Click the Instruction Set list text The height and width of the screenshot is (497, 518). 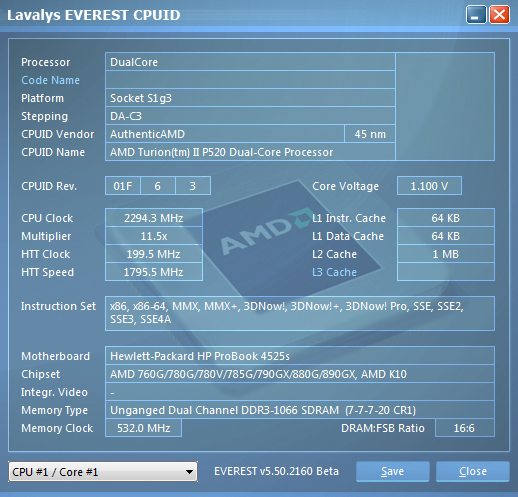[300, 313]
